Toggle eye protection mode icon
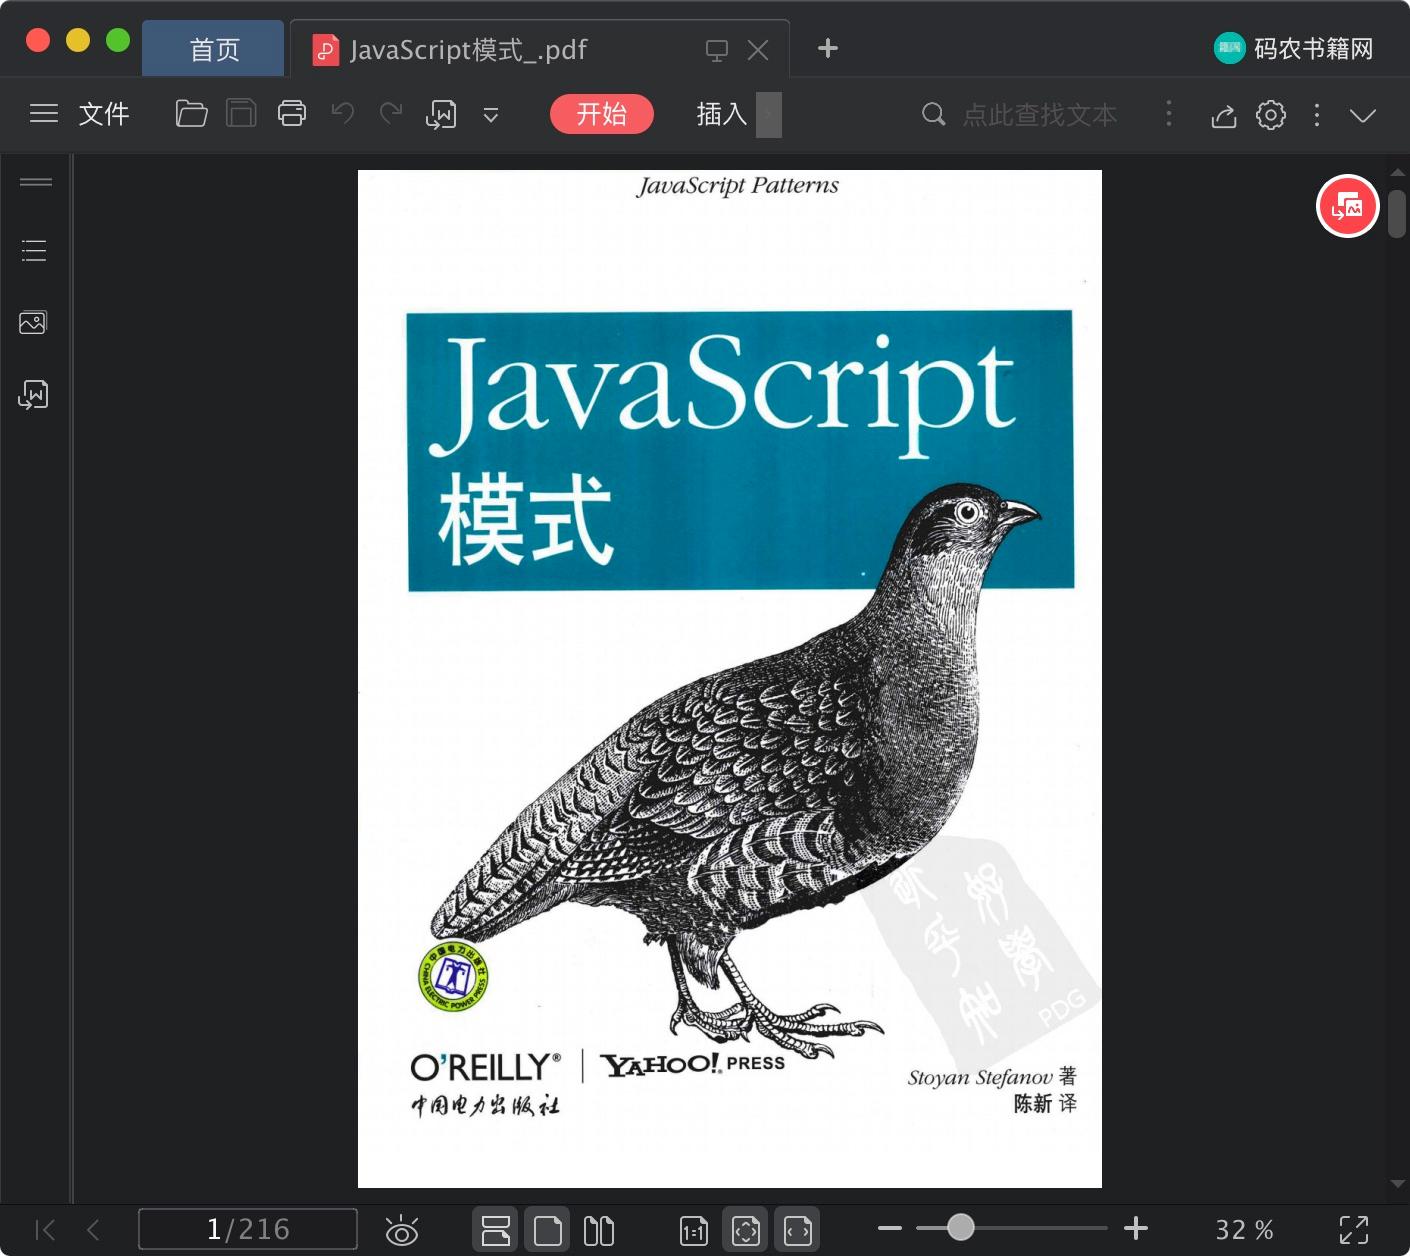The height and width of the screenshot is (1256, 1410). (402, 1231)
